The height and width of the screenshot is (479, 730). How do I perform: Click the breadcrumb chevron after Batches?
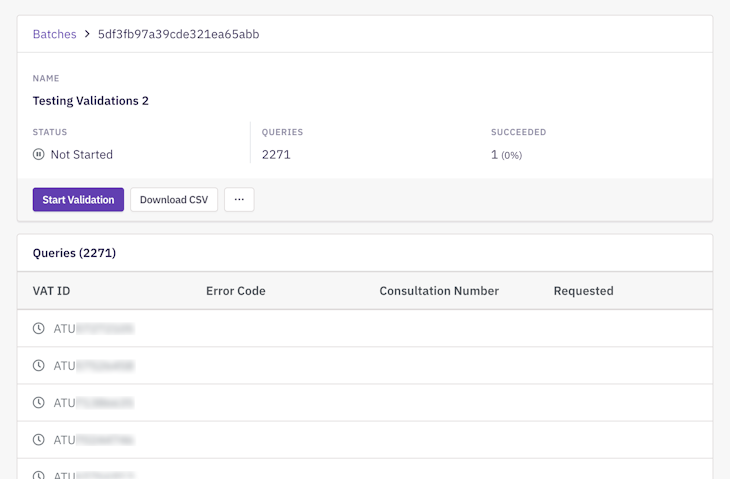(x=87, y=34)
